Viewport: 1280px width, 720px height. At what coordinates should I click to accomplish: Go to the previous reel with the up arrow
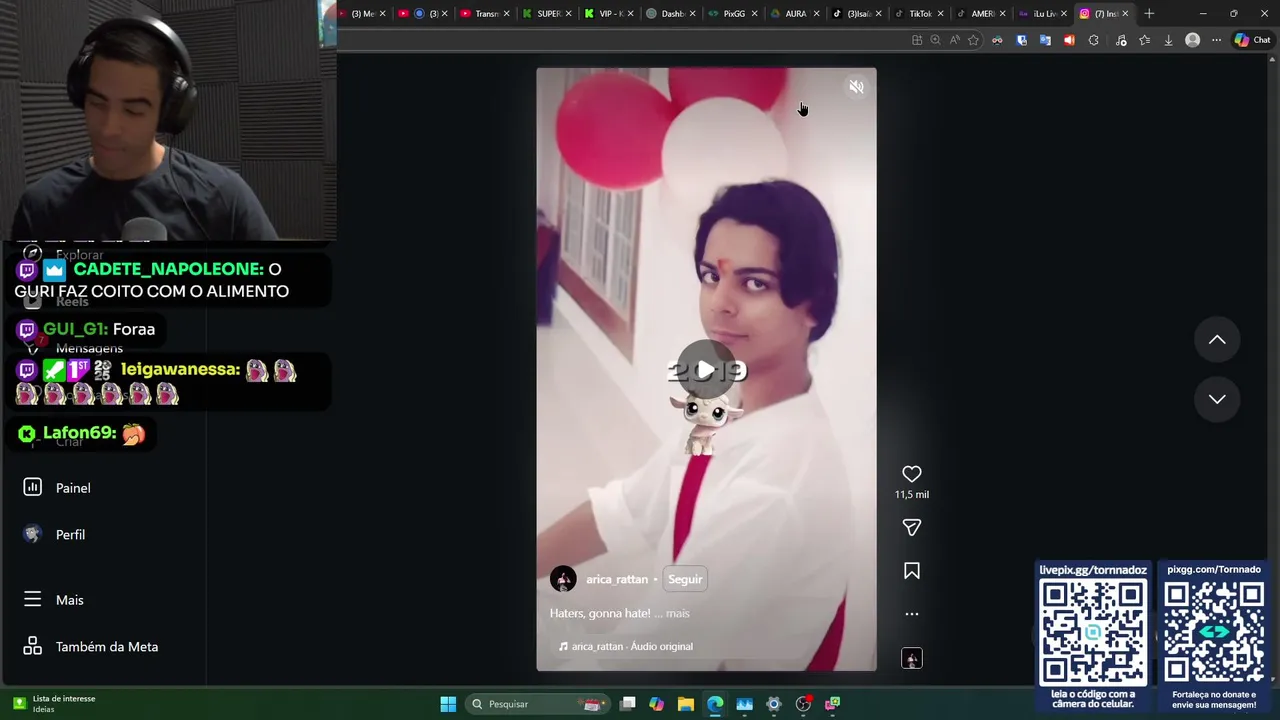click(1217, 340)
